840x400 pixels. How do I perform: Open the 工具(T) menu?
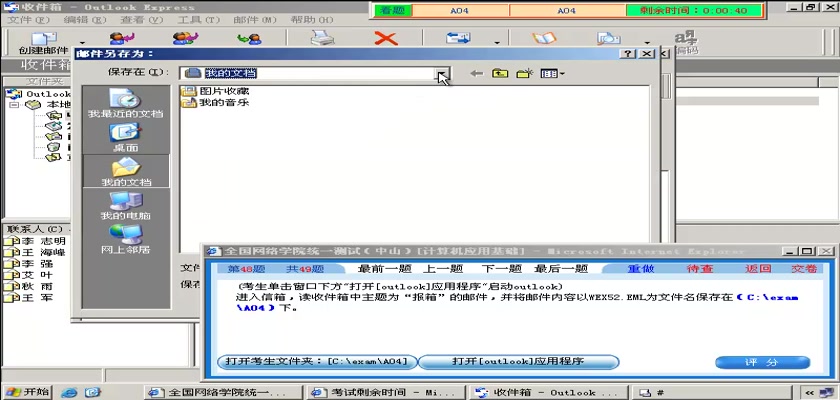(199, 20)
